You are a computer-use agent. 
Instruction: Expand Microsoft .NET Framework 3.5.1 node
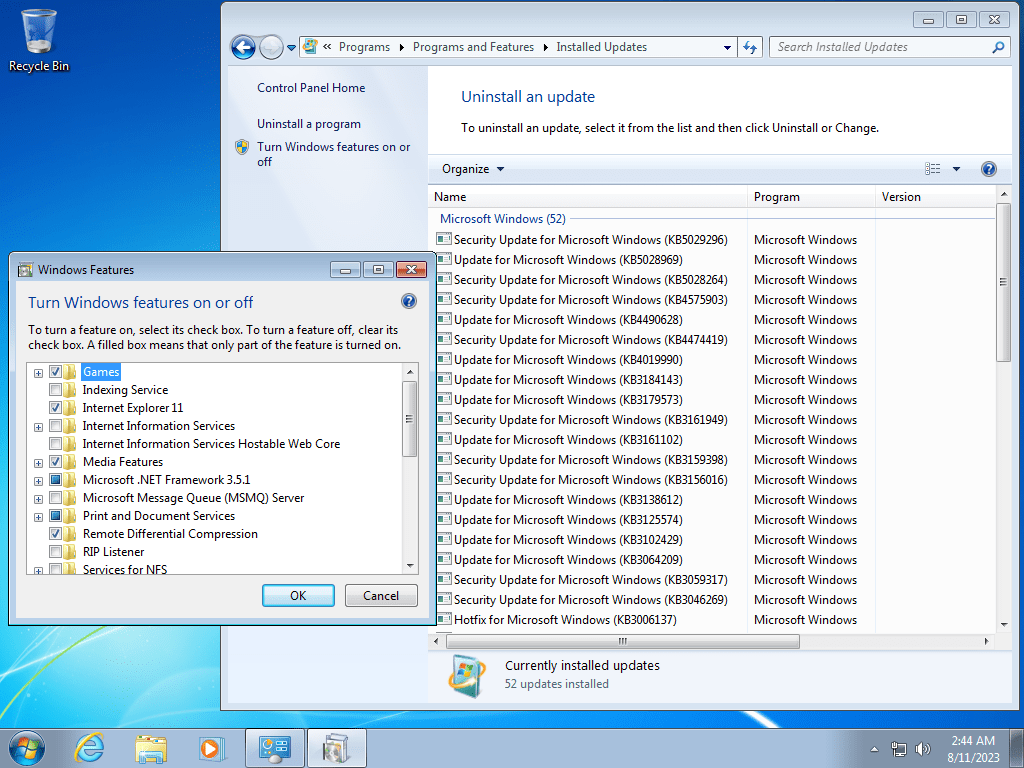(39, 482)
